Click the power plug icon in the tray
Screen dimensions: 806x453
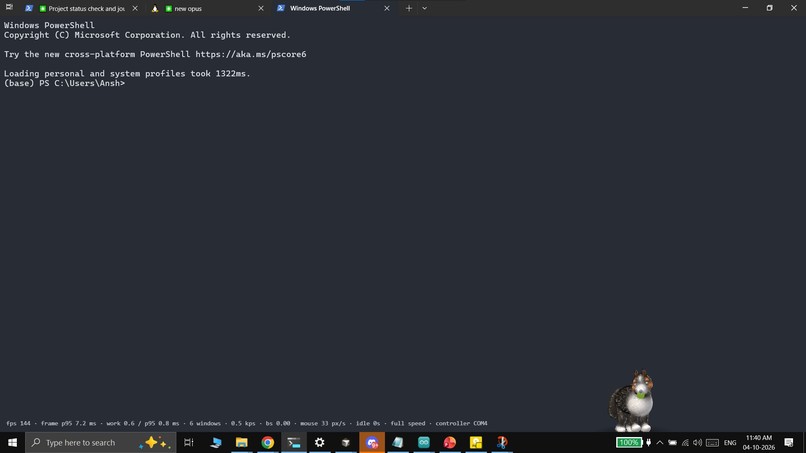point(648,442)
